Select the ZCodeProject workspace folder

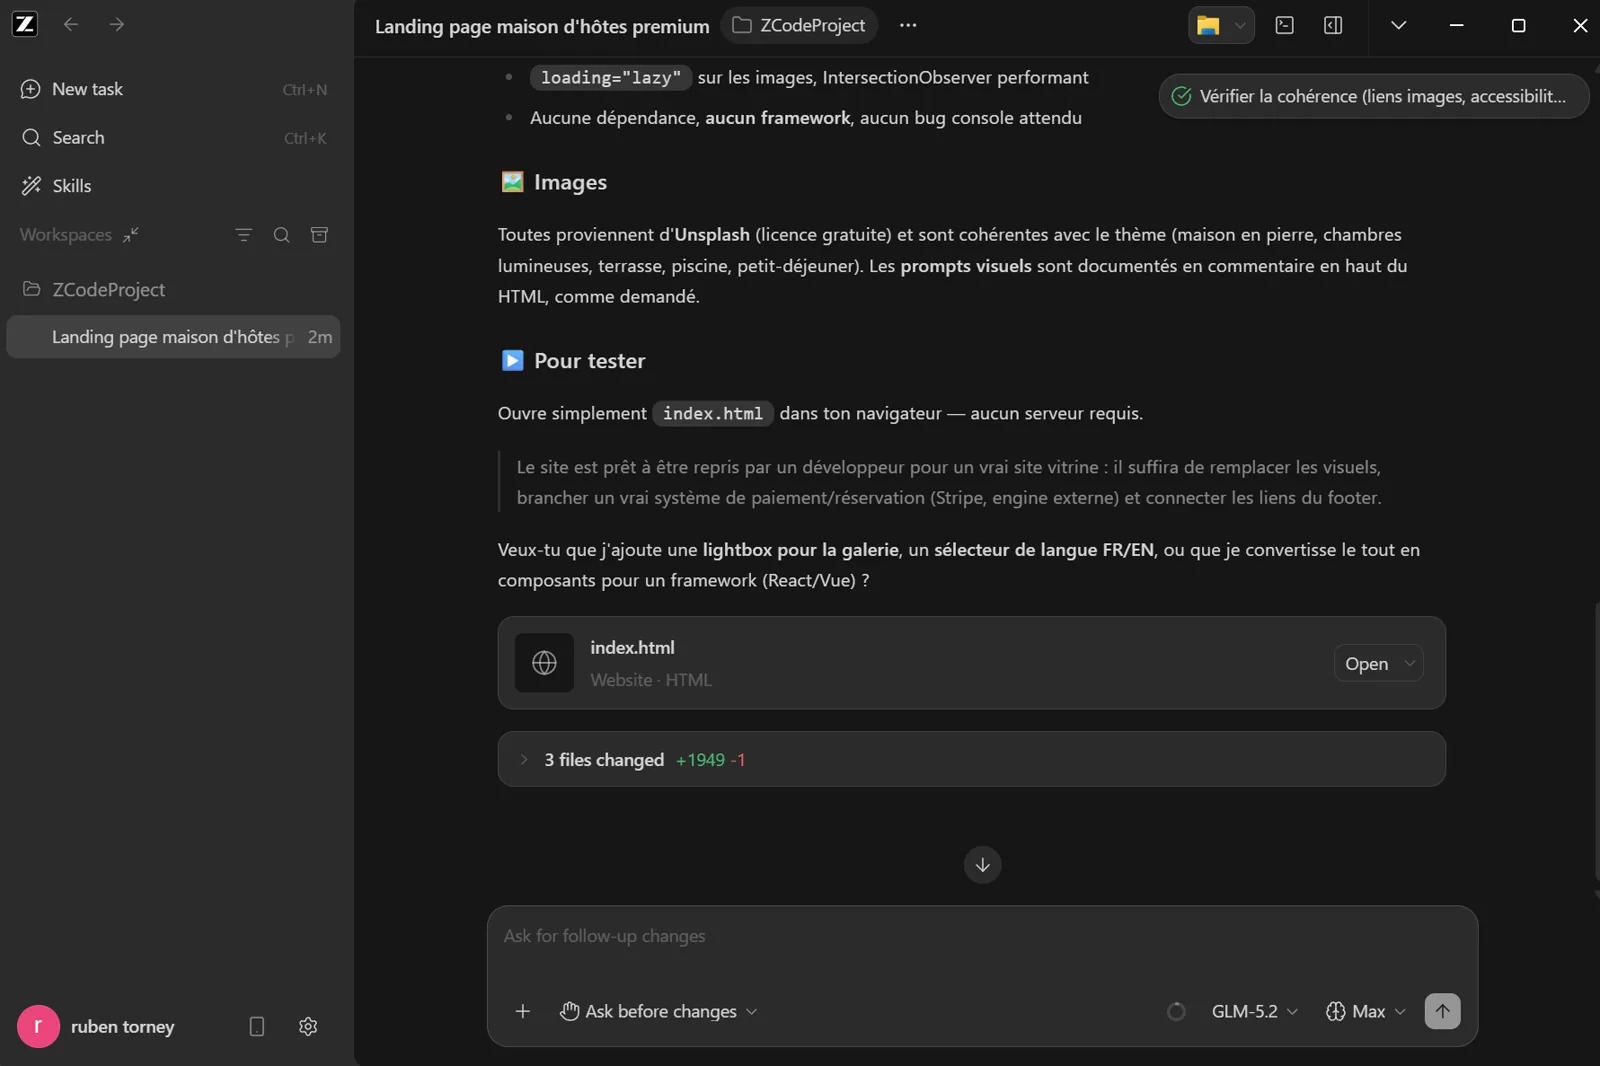174,290
